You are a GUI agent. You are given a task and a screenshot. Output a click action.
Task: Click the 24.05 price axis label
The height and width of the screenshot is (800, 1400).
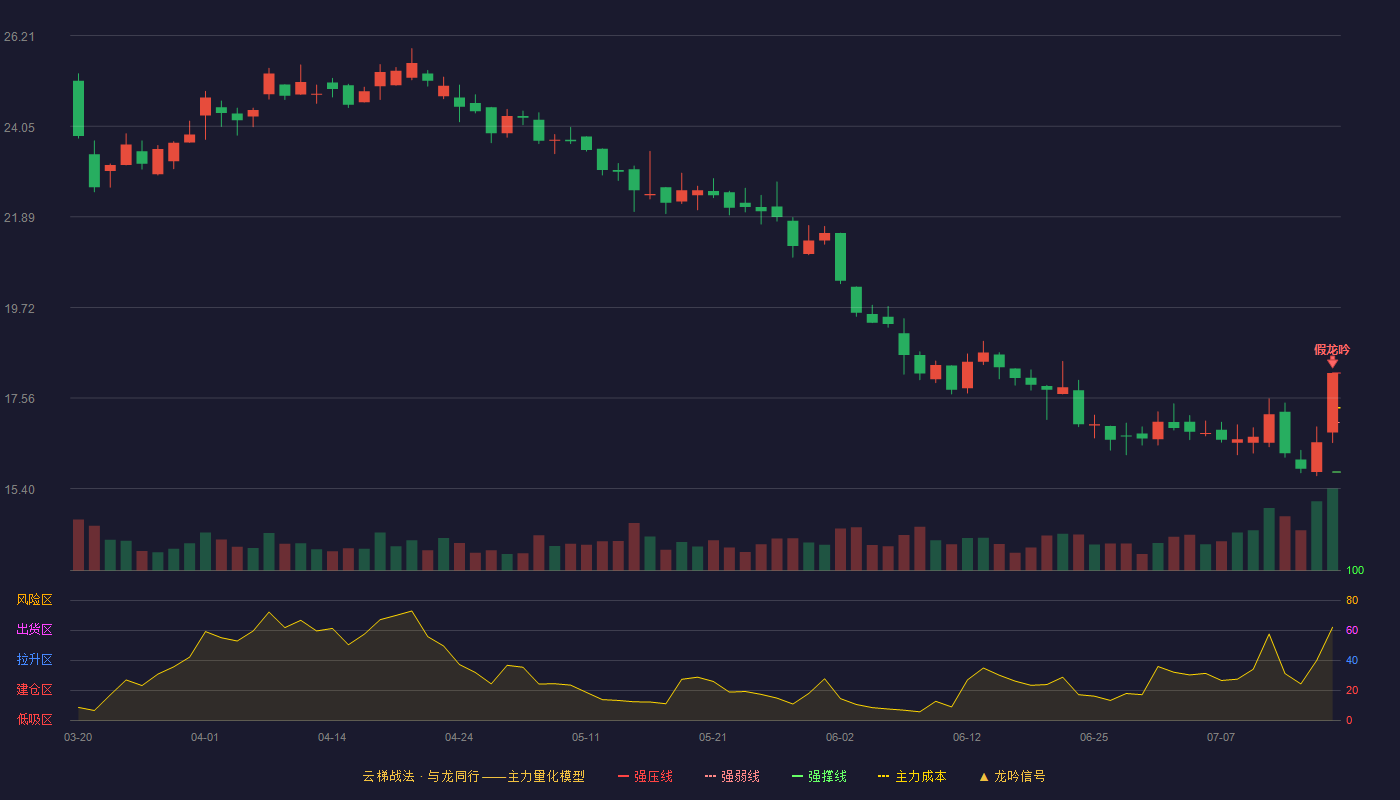pyautogui.click(x=19, y=128)
